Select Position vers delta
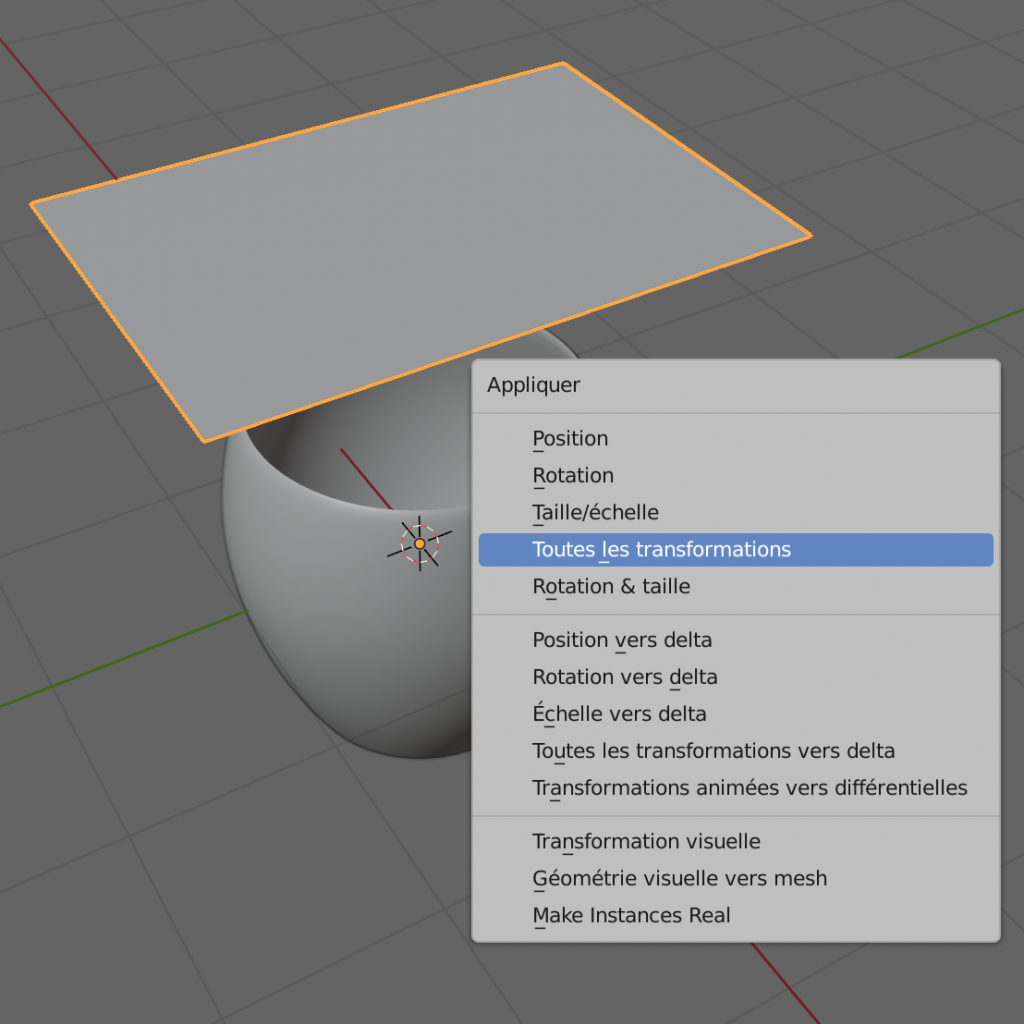Screen dimensions: 1024x1024 pyautogui.click(x=622, y=640)
